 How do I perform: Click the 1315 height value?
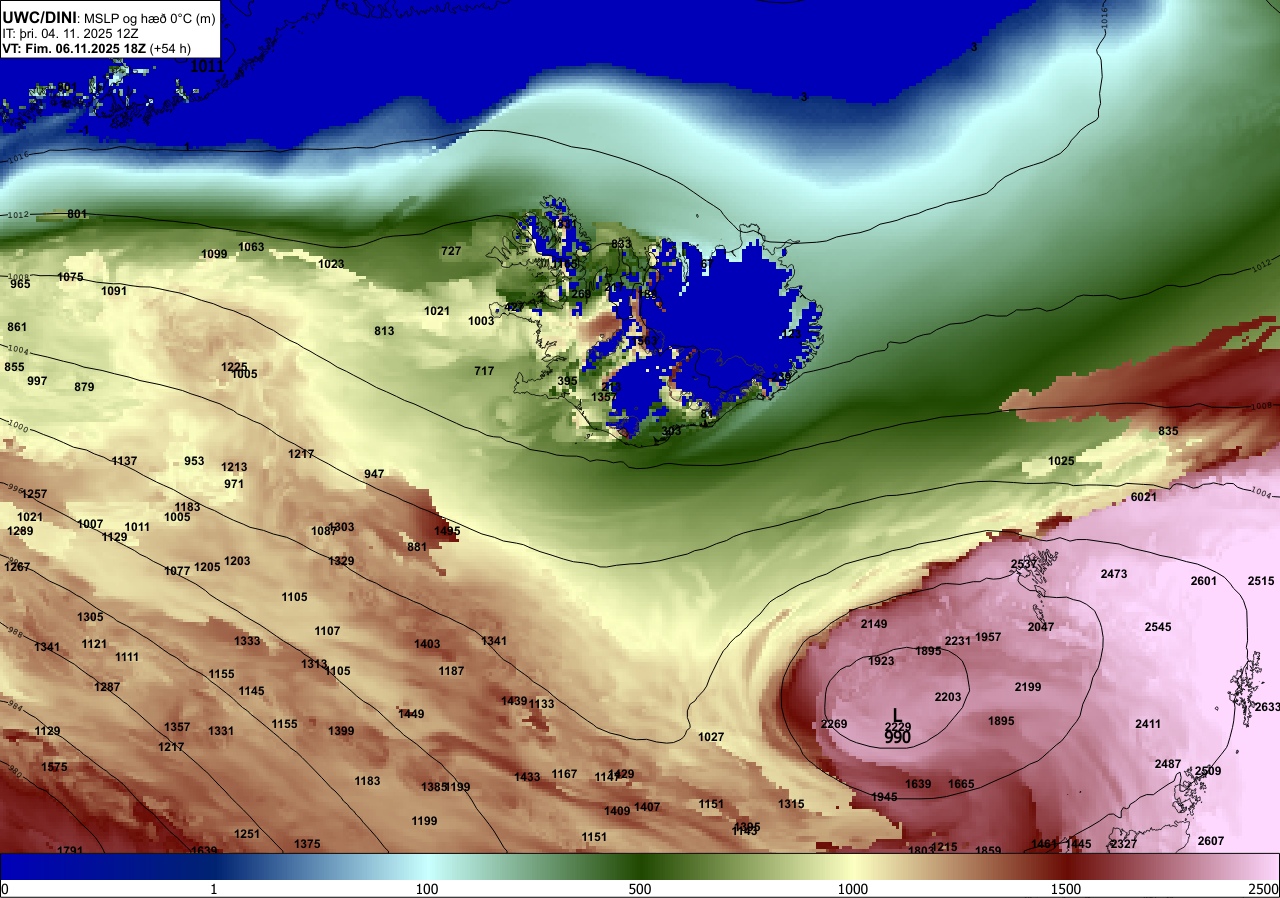(791, 804)
